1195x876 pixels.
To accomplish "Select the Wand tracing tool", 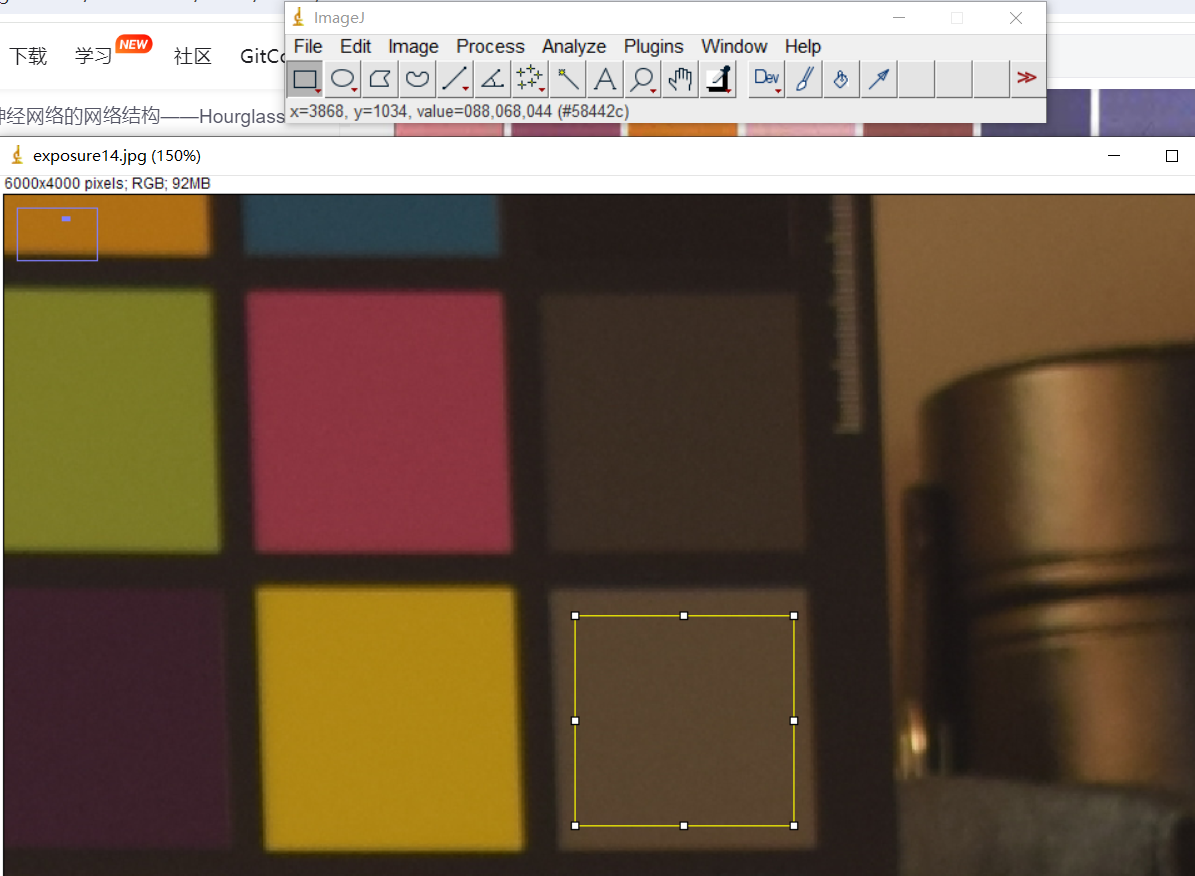I will 568,79.
